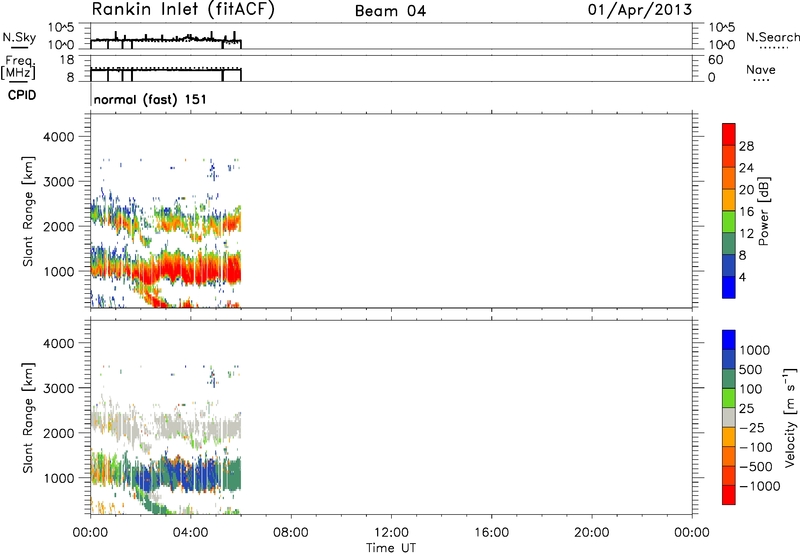Click the "Nave" legend label
Screen dimensions: 800x554
pyautogui.click(x=761, y=70)
